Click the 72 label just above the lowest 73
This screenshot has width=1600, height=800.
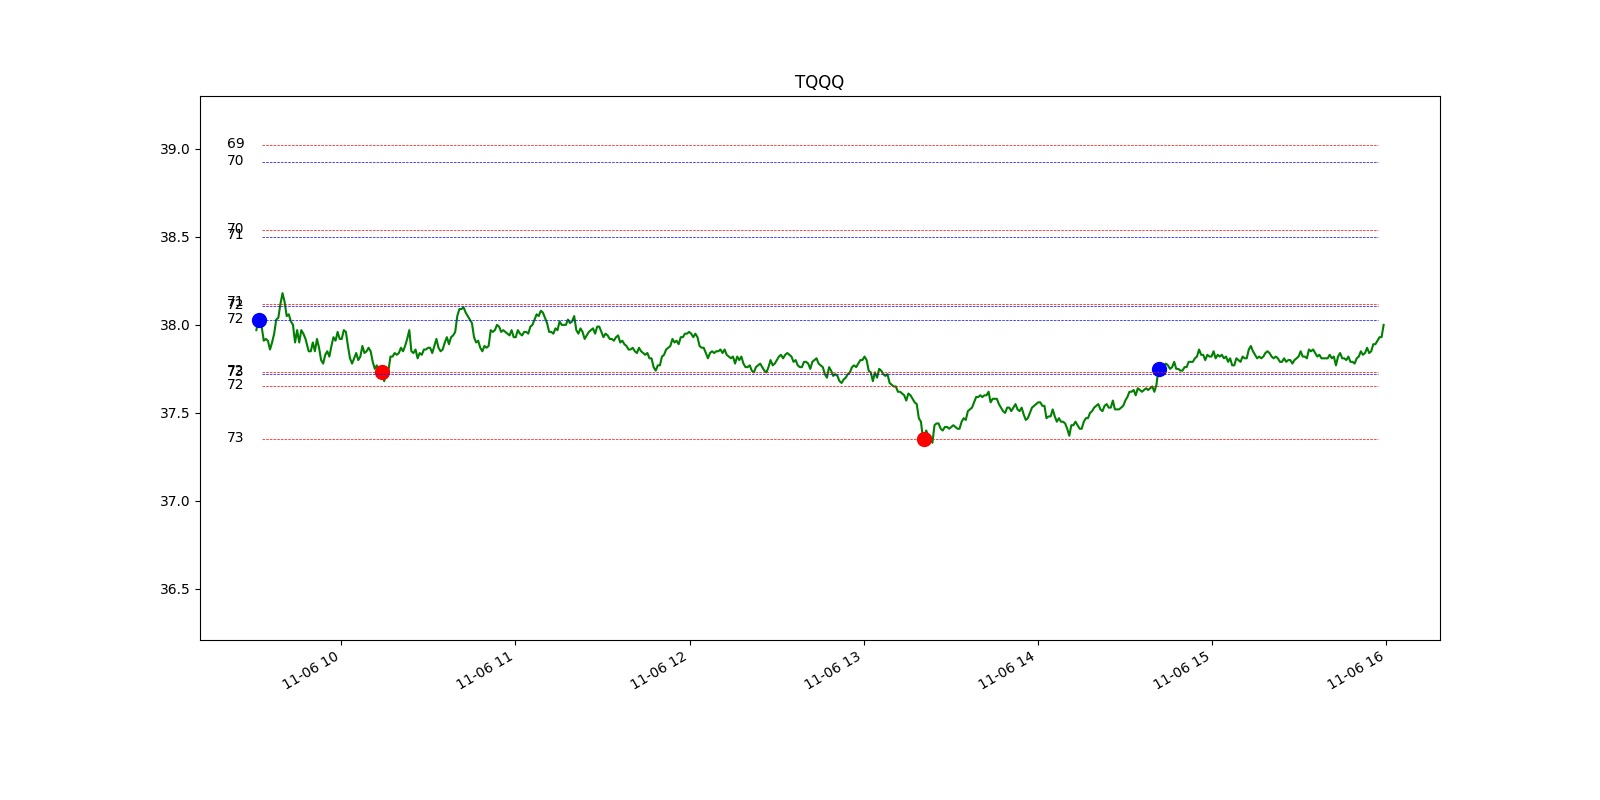tap(235, 385)
